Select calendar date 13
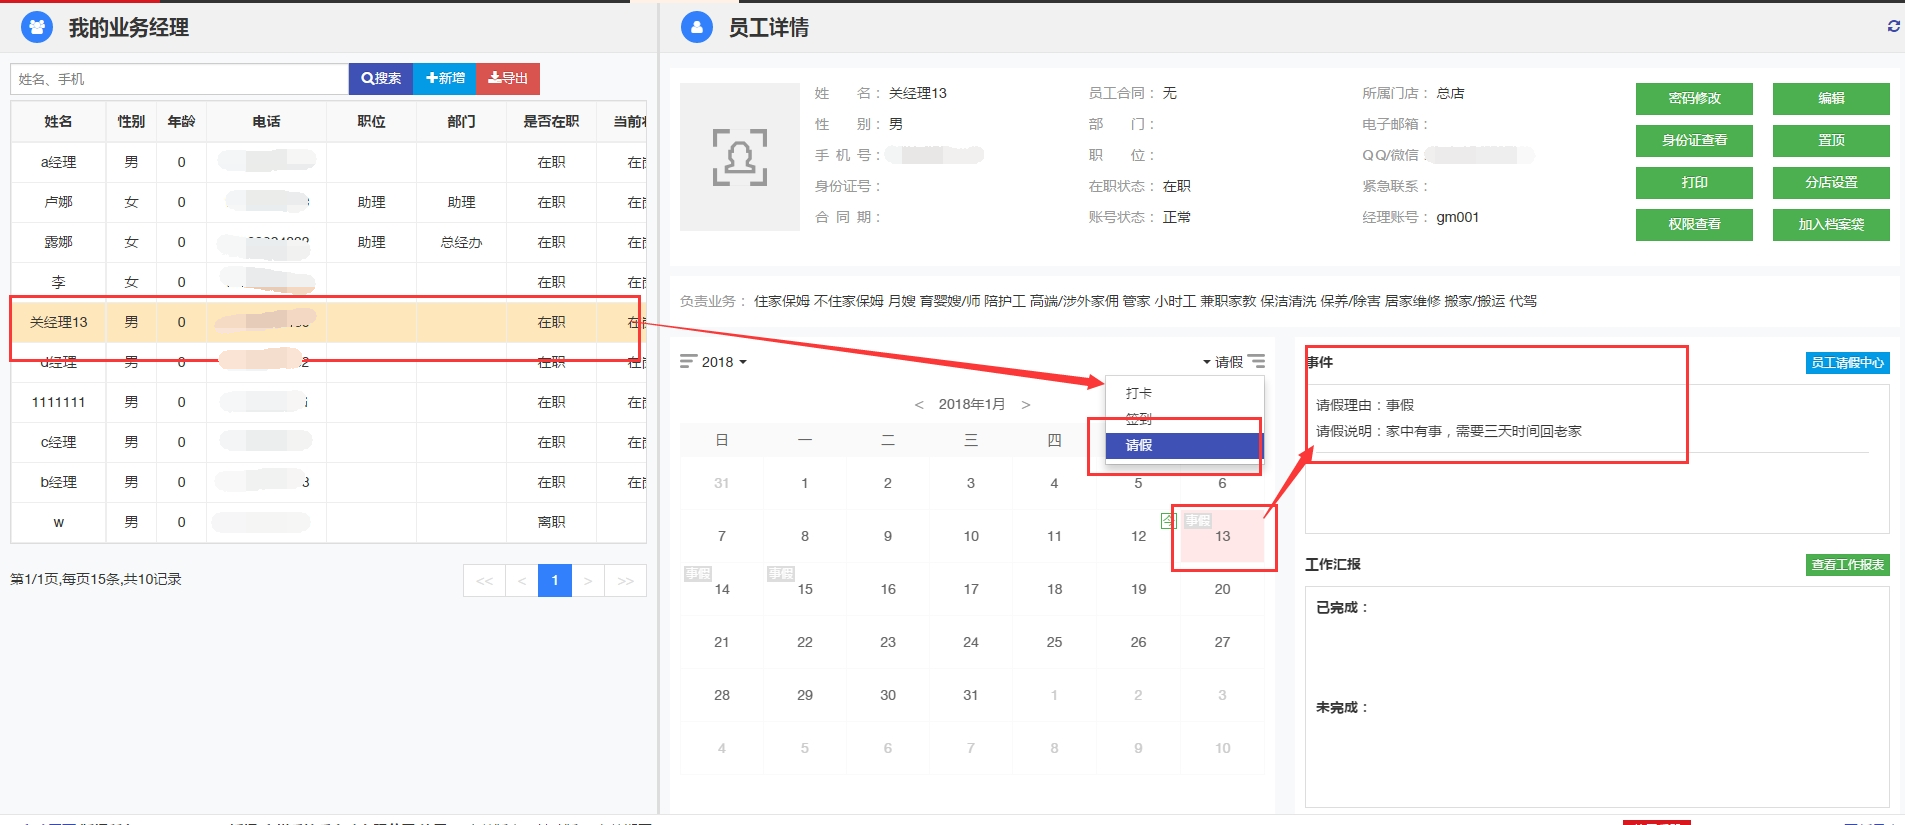This screenshot has width=1905, height=825. click(1222, 537)
